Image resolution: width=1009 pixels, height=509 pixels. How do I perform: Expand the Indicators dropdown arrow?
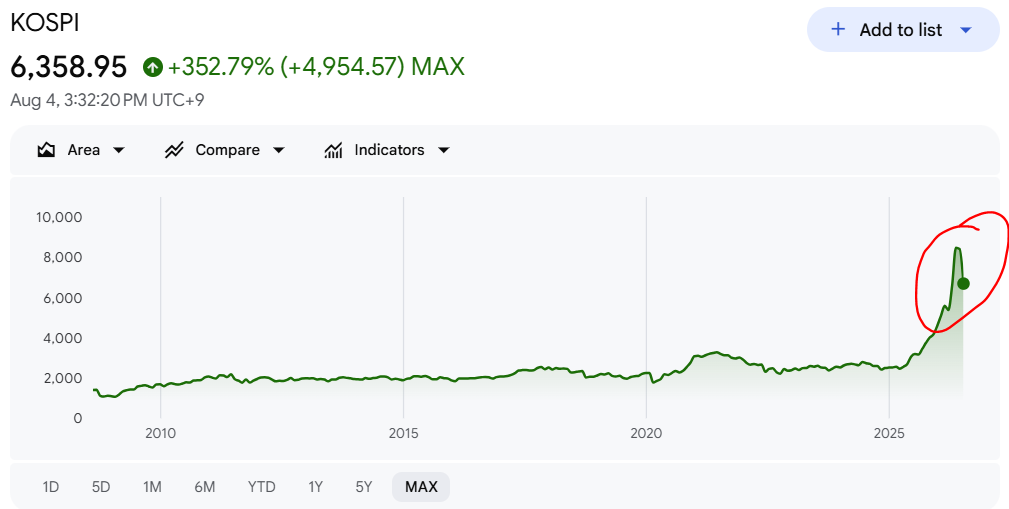coord(443,151)
